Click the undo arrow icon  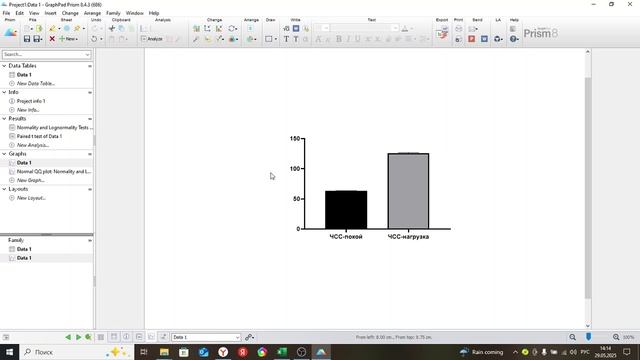point(94,39)
